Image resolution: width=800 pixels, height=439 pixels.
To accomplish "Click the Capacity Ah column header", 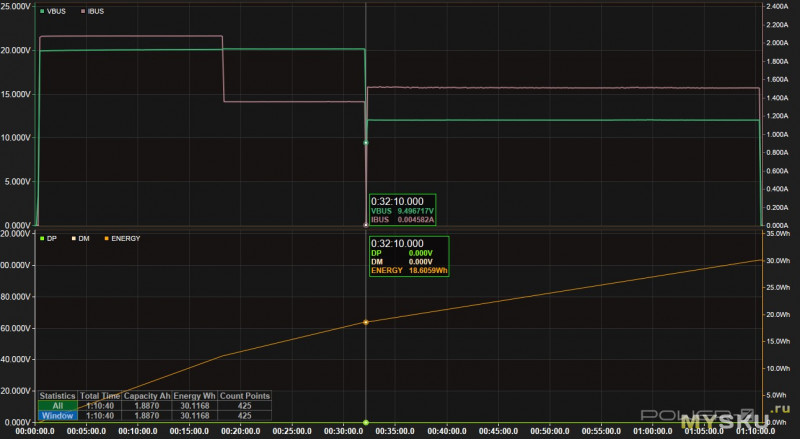I will [147, 396].
